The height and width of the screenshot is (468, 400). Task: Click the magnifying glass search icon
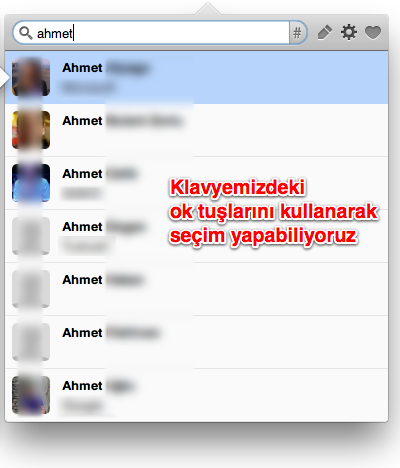click(x=26, y=33)
